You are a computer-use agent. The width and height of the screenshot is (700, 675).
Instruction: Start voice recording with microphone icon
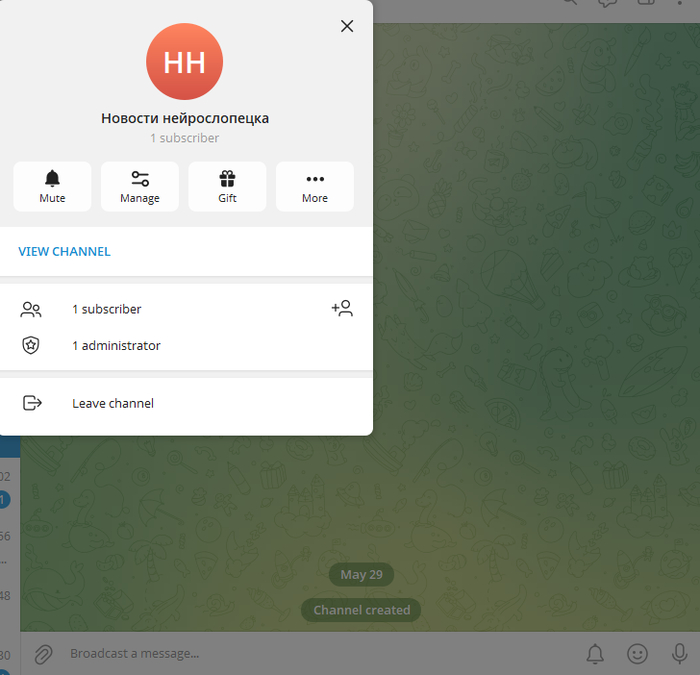click(x=679, y=654)
